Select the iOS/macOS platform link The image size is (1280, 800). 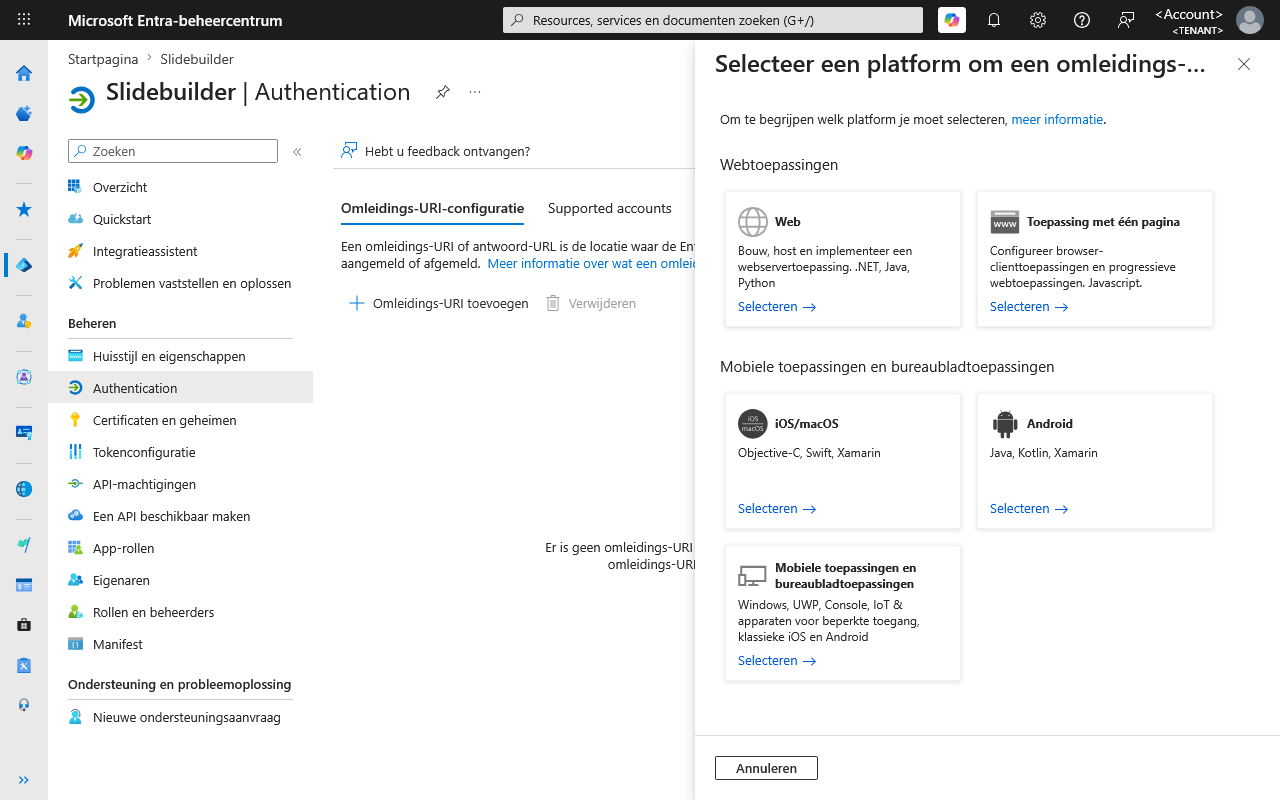[x=777, y=509]
